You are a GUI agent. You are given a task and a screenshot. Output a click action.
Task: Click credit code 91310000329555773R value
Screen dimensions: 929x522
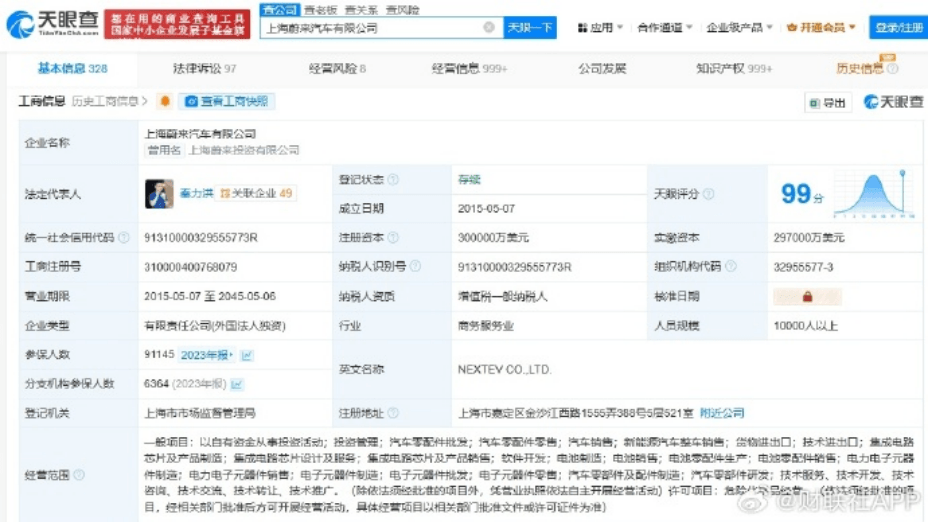[201, 238]
